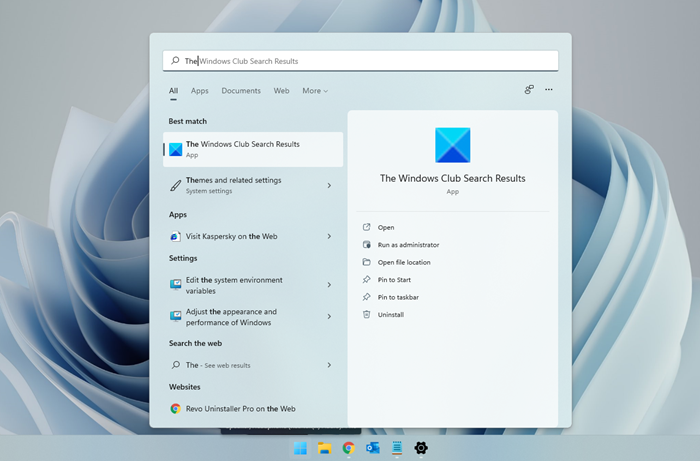Open File Explorer from the taskbar
The height and width of the screenshot is (461, 700).
(x=324, y=448)
